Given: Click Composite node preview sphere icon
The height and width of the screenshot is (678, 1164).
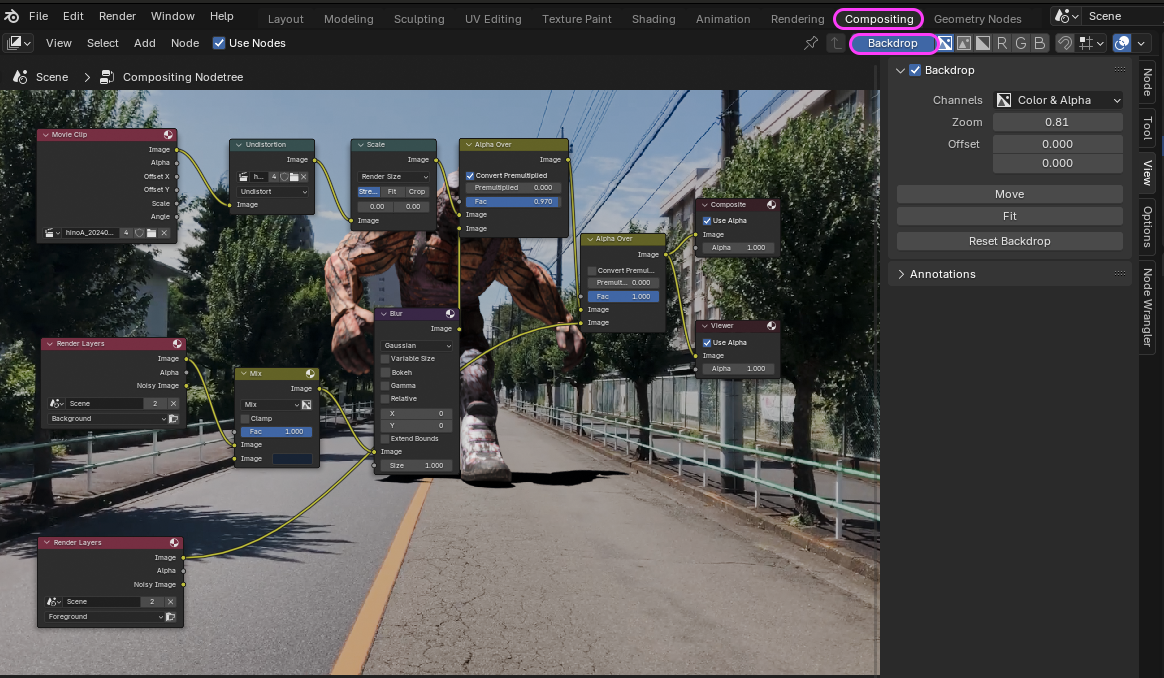Looking at the screenshot, I should pos(771,204).
